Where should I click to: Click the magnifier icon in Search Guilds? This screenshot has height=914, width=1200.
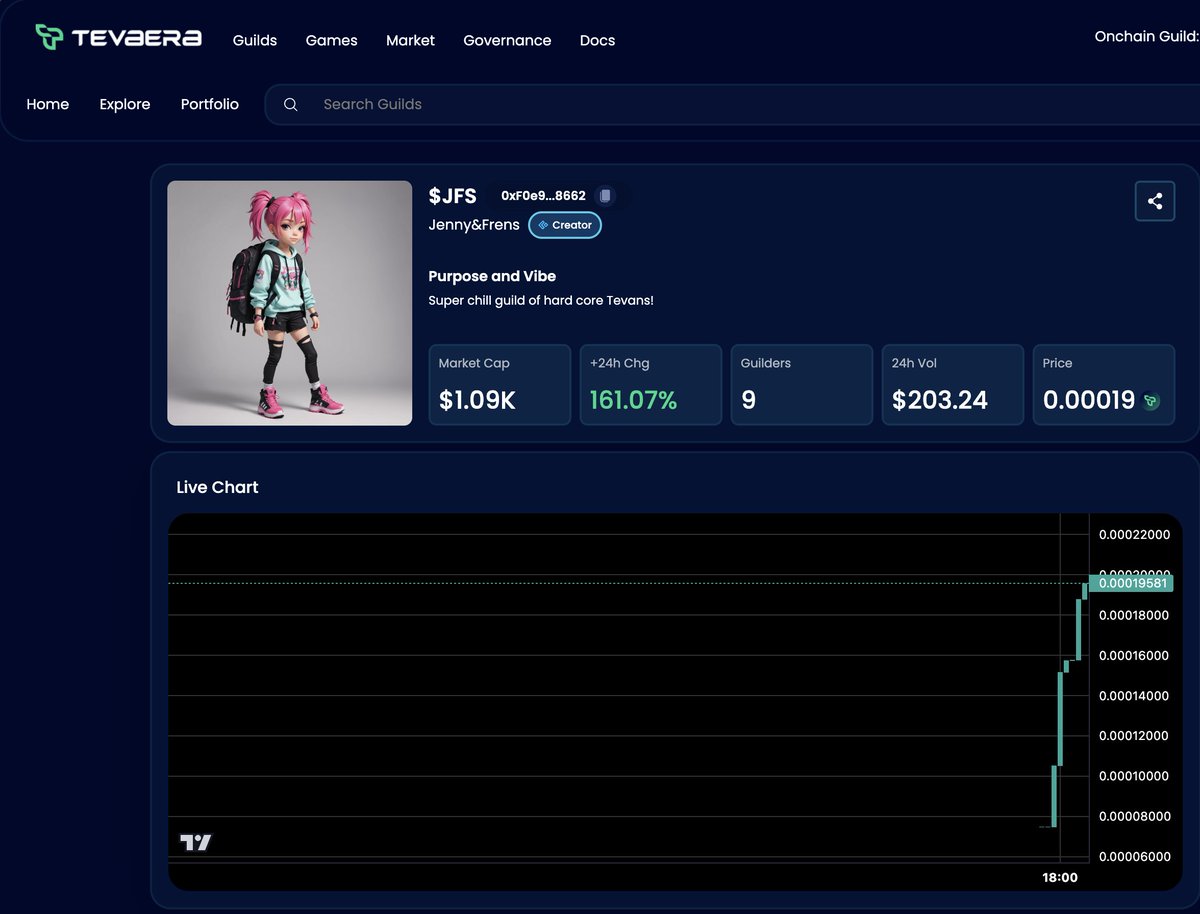click(x=290, y=104)
